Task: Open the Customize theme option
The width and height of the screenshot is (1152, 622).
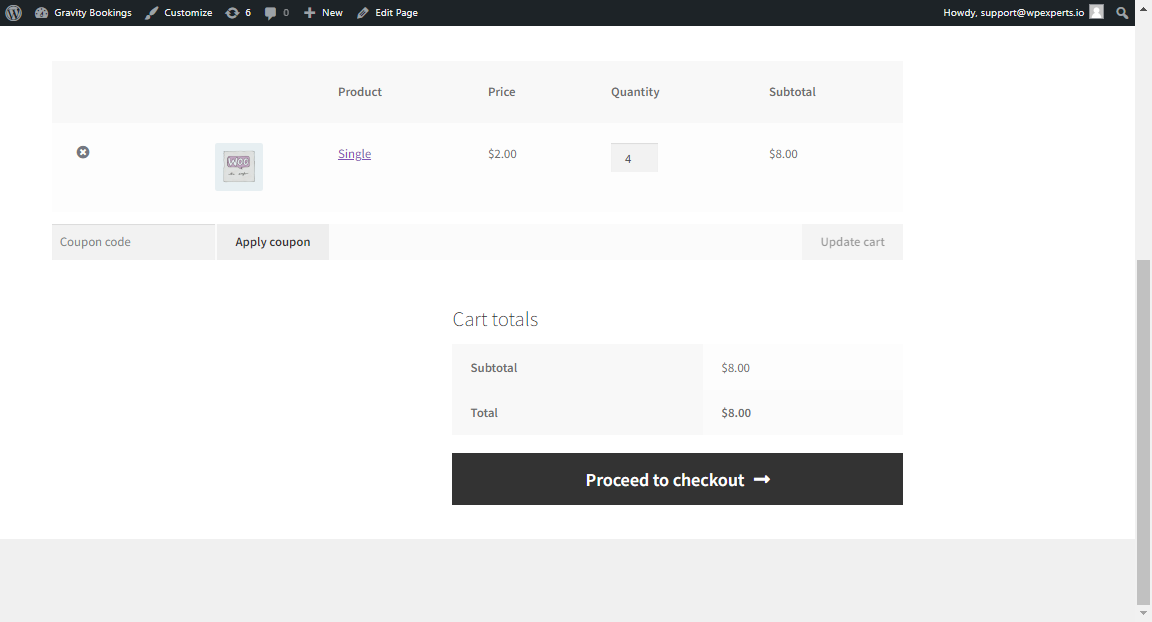Action: (179, 12)
